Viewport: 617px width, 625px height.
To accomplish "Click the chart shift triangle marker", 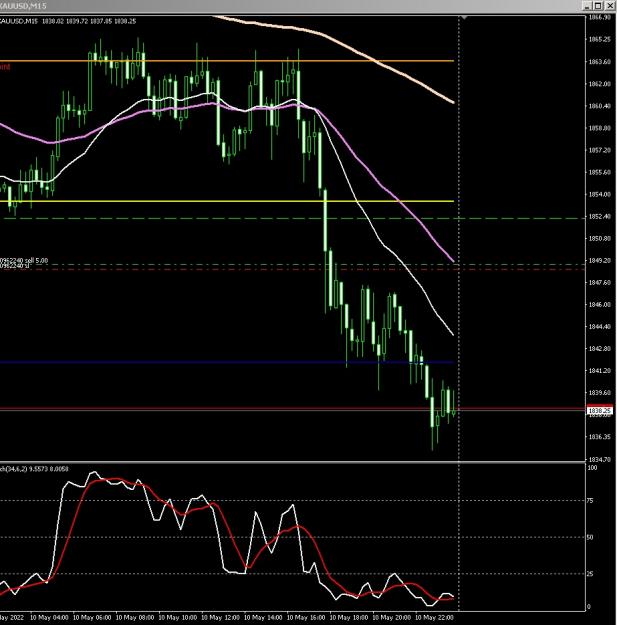I will tap(464, 18).
